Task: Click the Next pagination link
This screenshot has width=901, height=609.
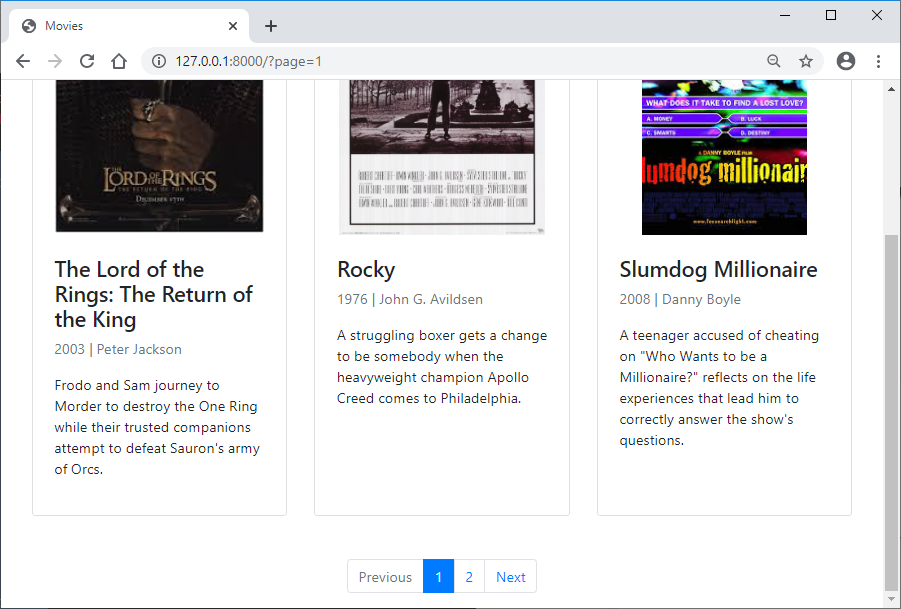Action: (510, 576)
